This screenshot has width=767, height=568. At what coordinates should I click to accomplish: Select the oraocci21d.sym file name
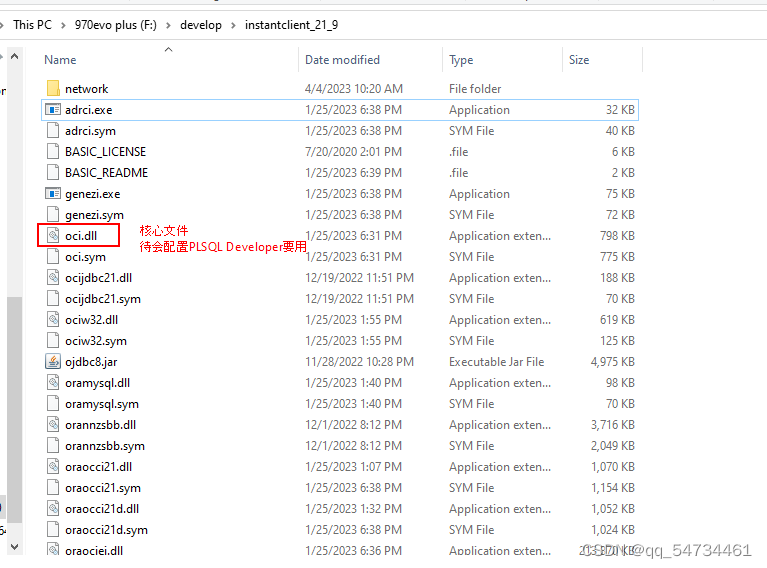pyautogui.click(x=106, y=530)
